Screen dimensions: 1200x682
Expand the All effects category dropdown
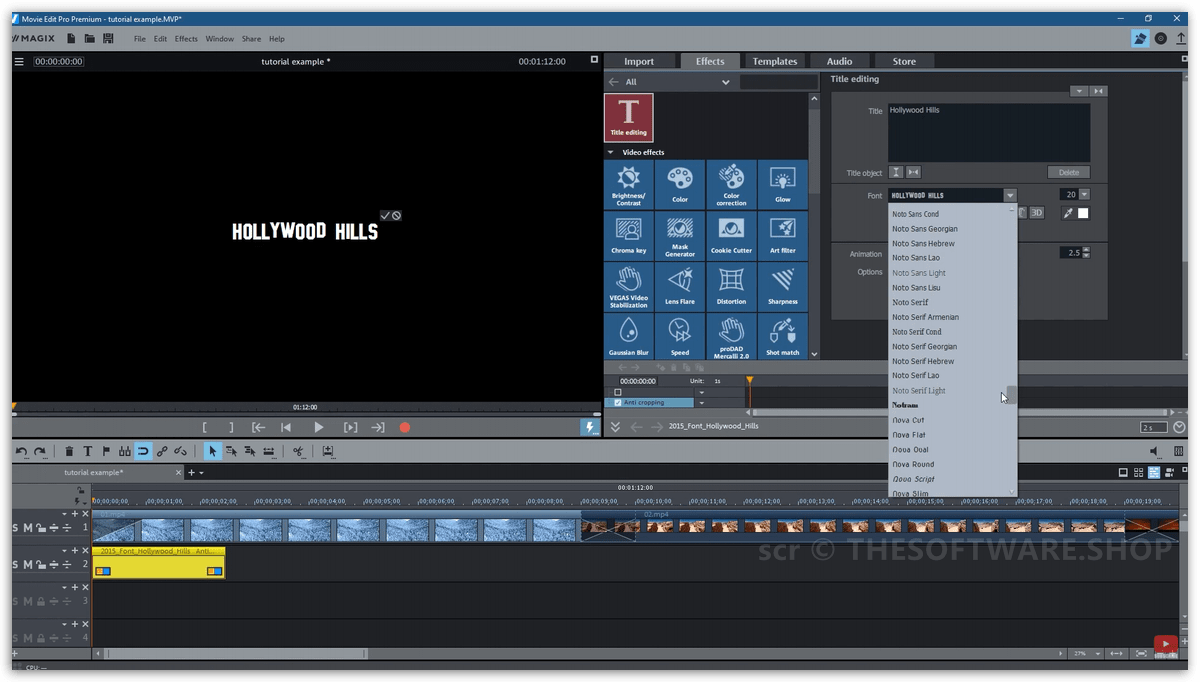coord(726,82)
